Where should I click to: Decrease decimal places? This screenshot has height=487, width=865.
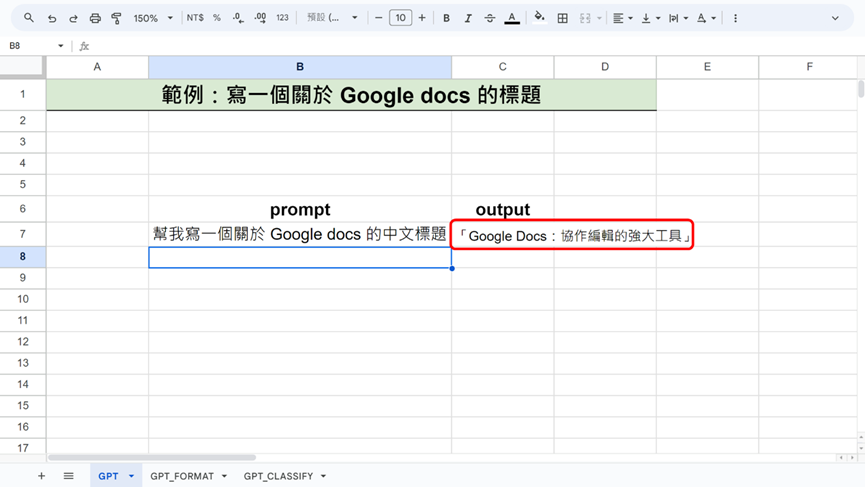(238, 18)
